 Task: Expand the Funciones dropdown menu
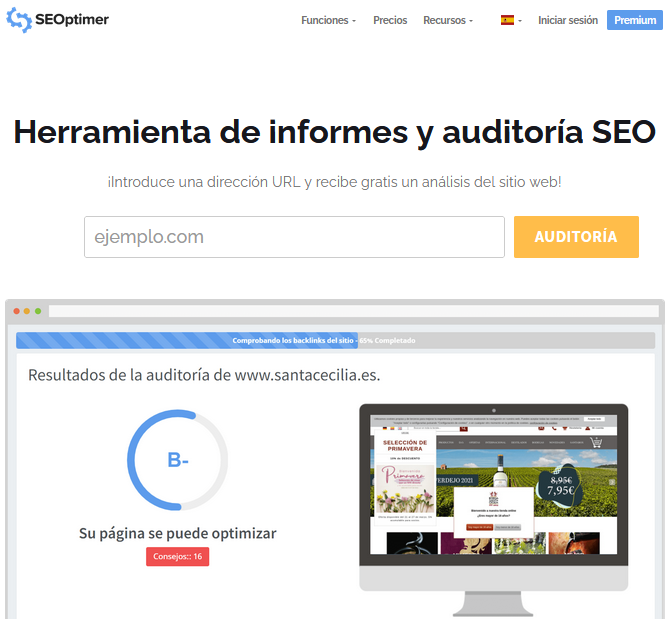[328, 20]
